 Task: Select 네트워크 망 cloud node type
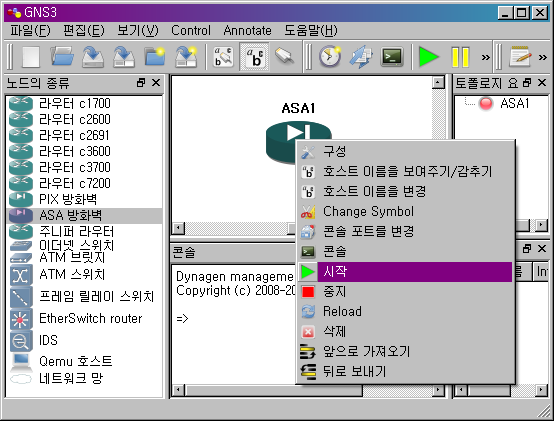pyautogui.click(x=84, y=379)
